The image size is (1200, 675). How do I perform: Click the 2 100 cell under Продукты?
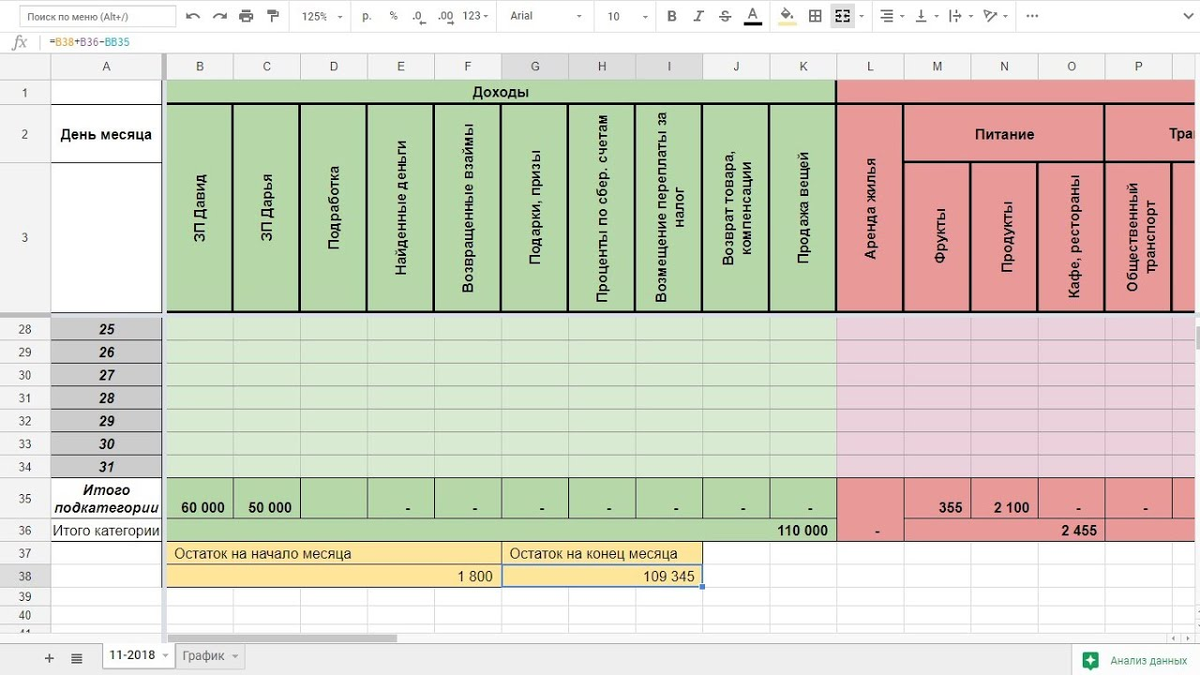click(1004, 498)
